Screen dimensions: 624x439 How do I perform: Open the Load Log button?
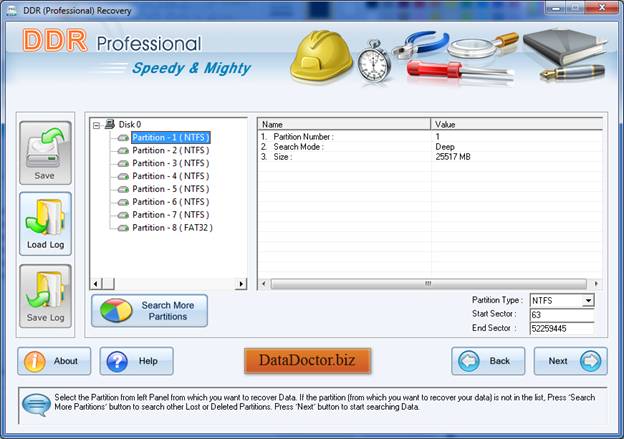tap(45, 224)
